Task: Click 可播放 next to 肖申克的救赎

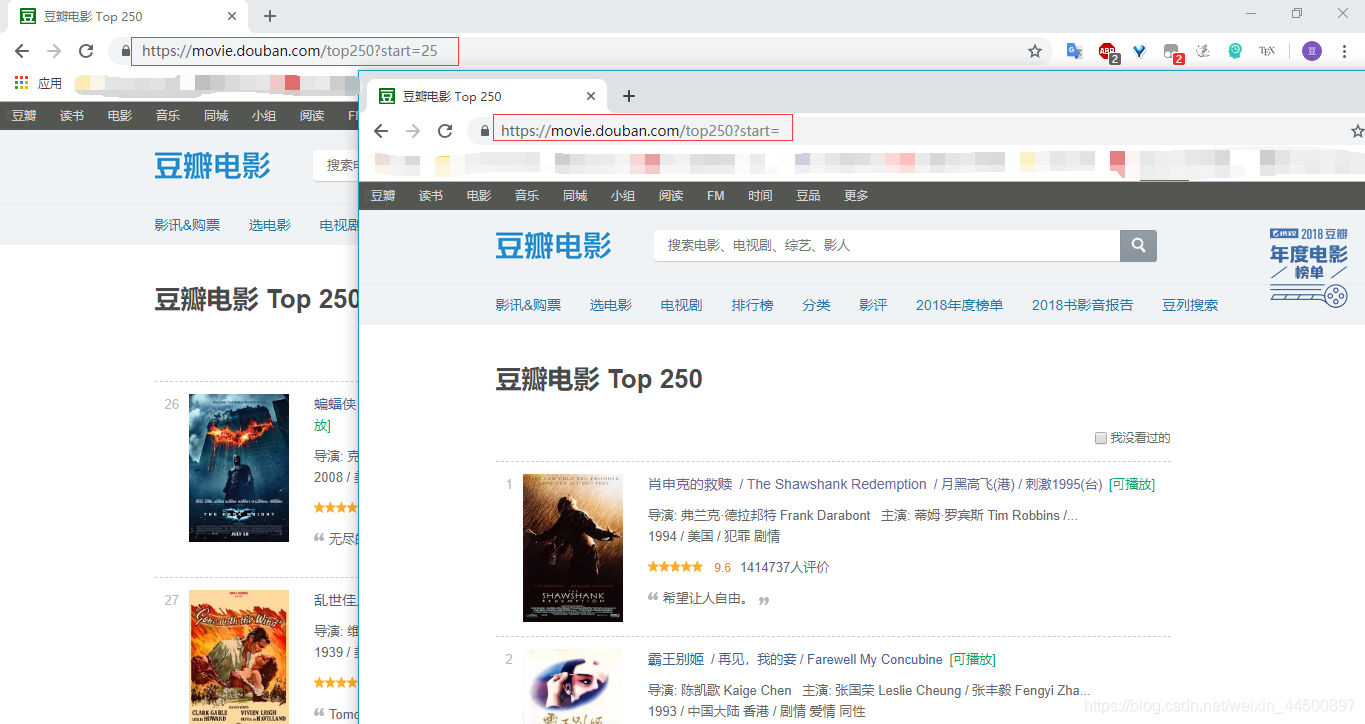Action: [1131, 484]
